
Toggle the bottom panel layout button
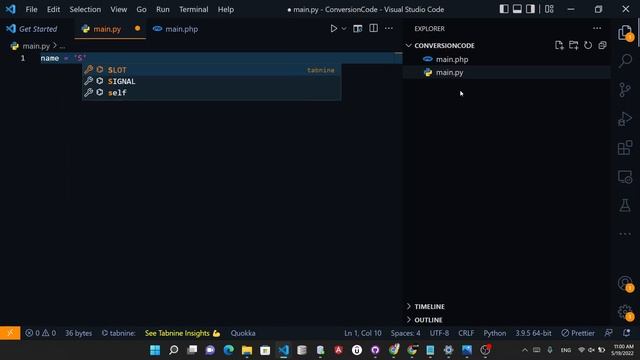[517, 9]
